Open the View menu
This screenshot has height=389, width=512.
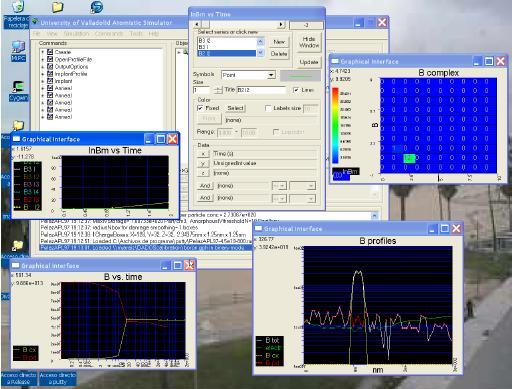click(x=52, y=34)
